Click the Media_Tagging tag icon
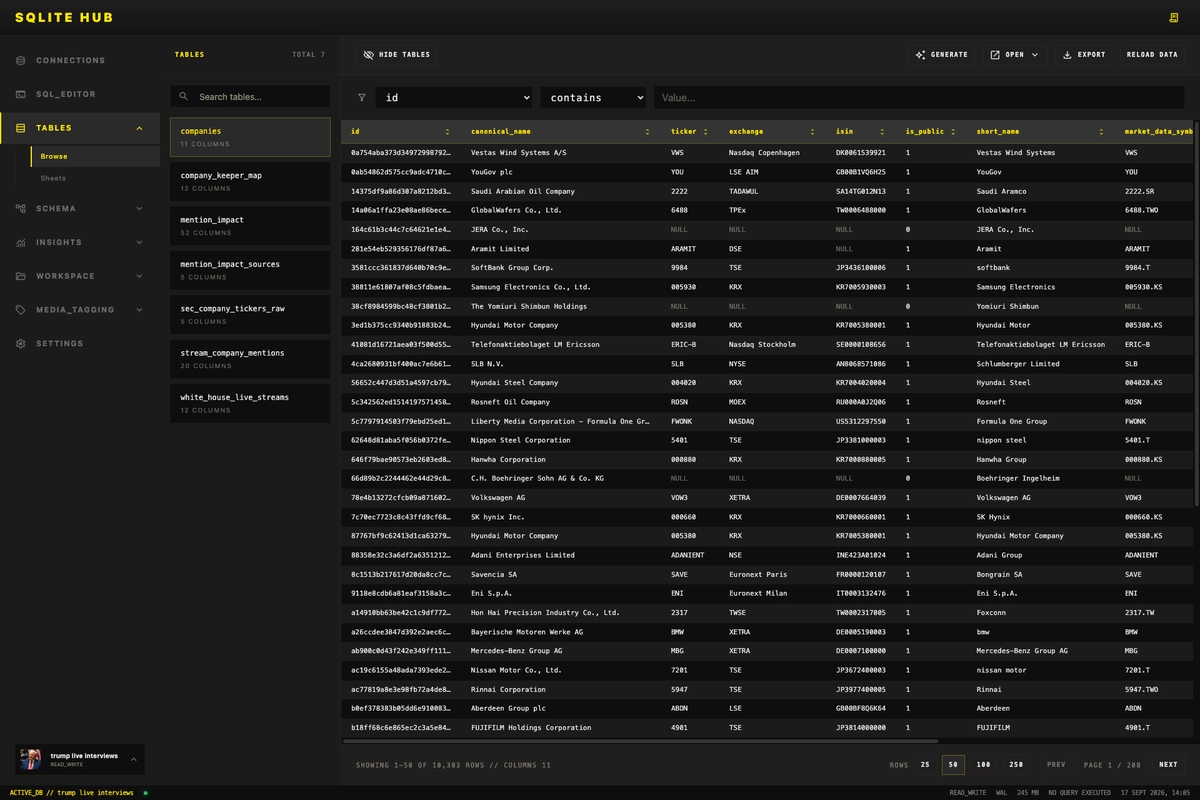The width and height of the screenshot is (1200, 800). point(21,310)
